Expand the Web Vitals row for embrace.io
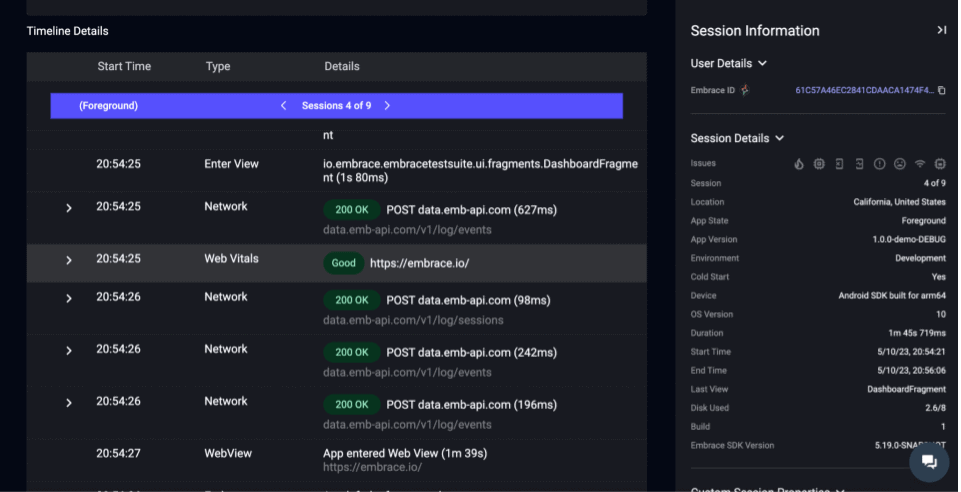The image size is (961, 492). 69,260
